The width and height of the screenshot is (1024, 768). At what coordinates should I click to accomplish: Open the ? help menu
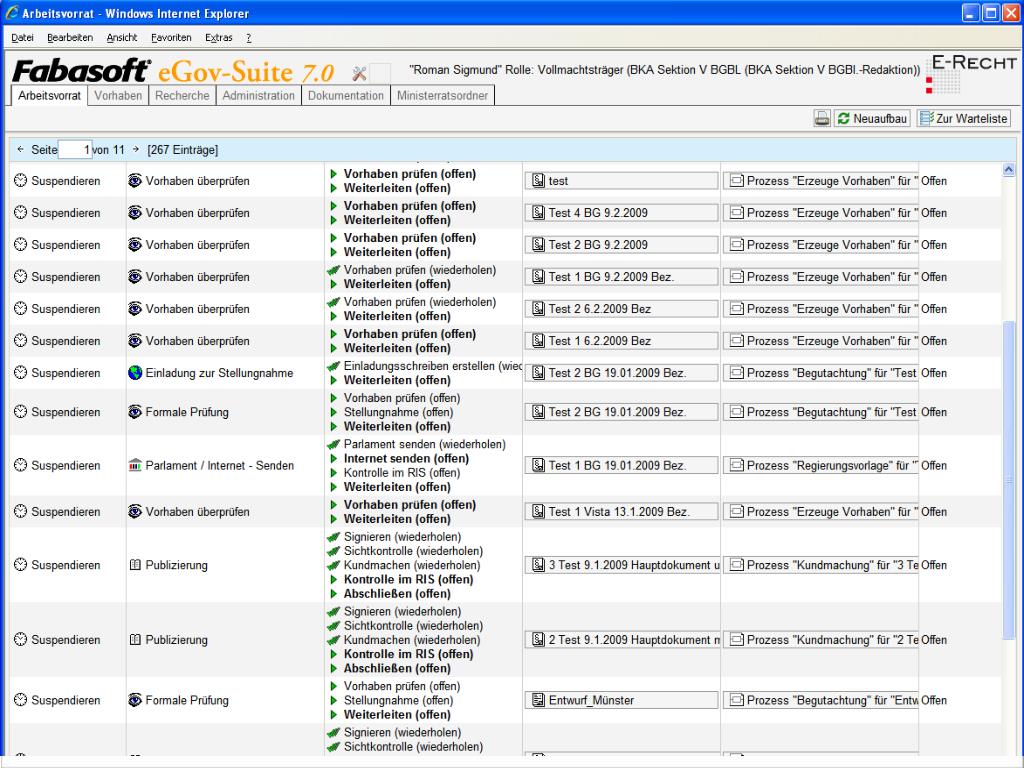[x=249, y=38]
